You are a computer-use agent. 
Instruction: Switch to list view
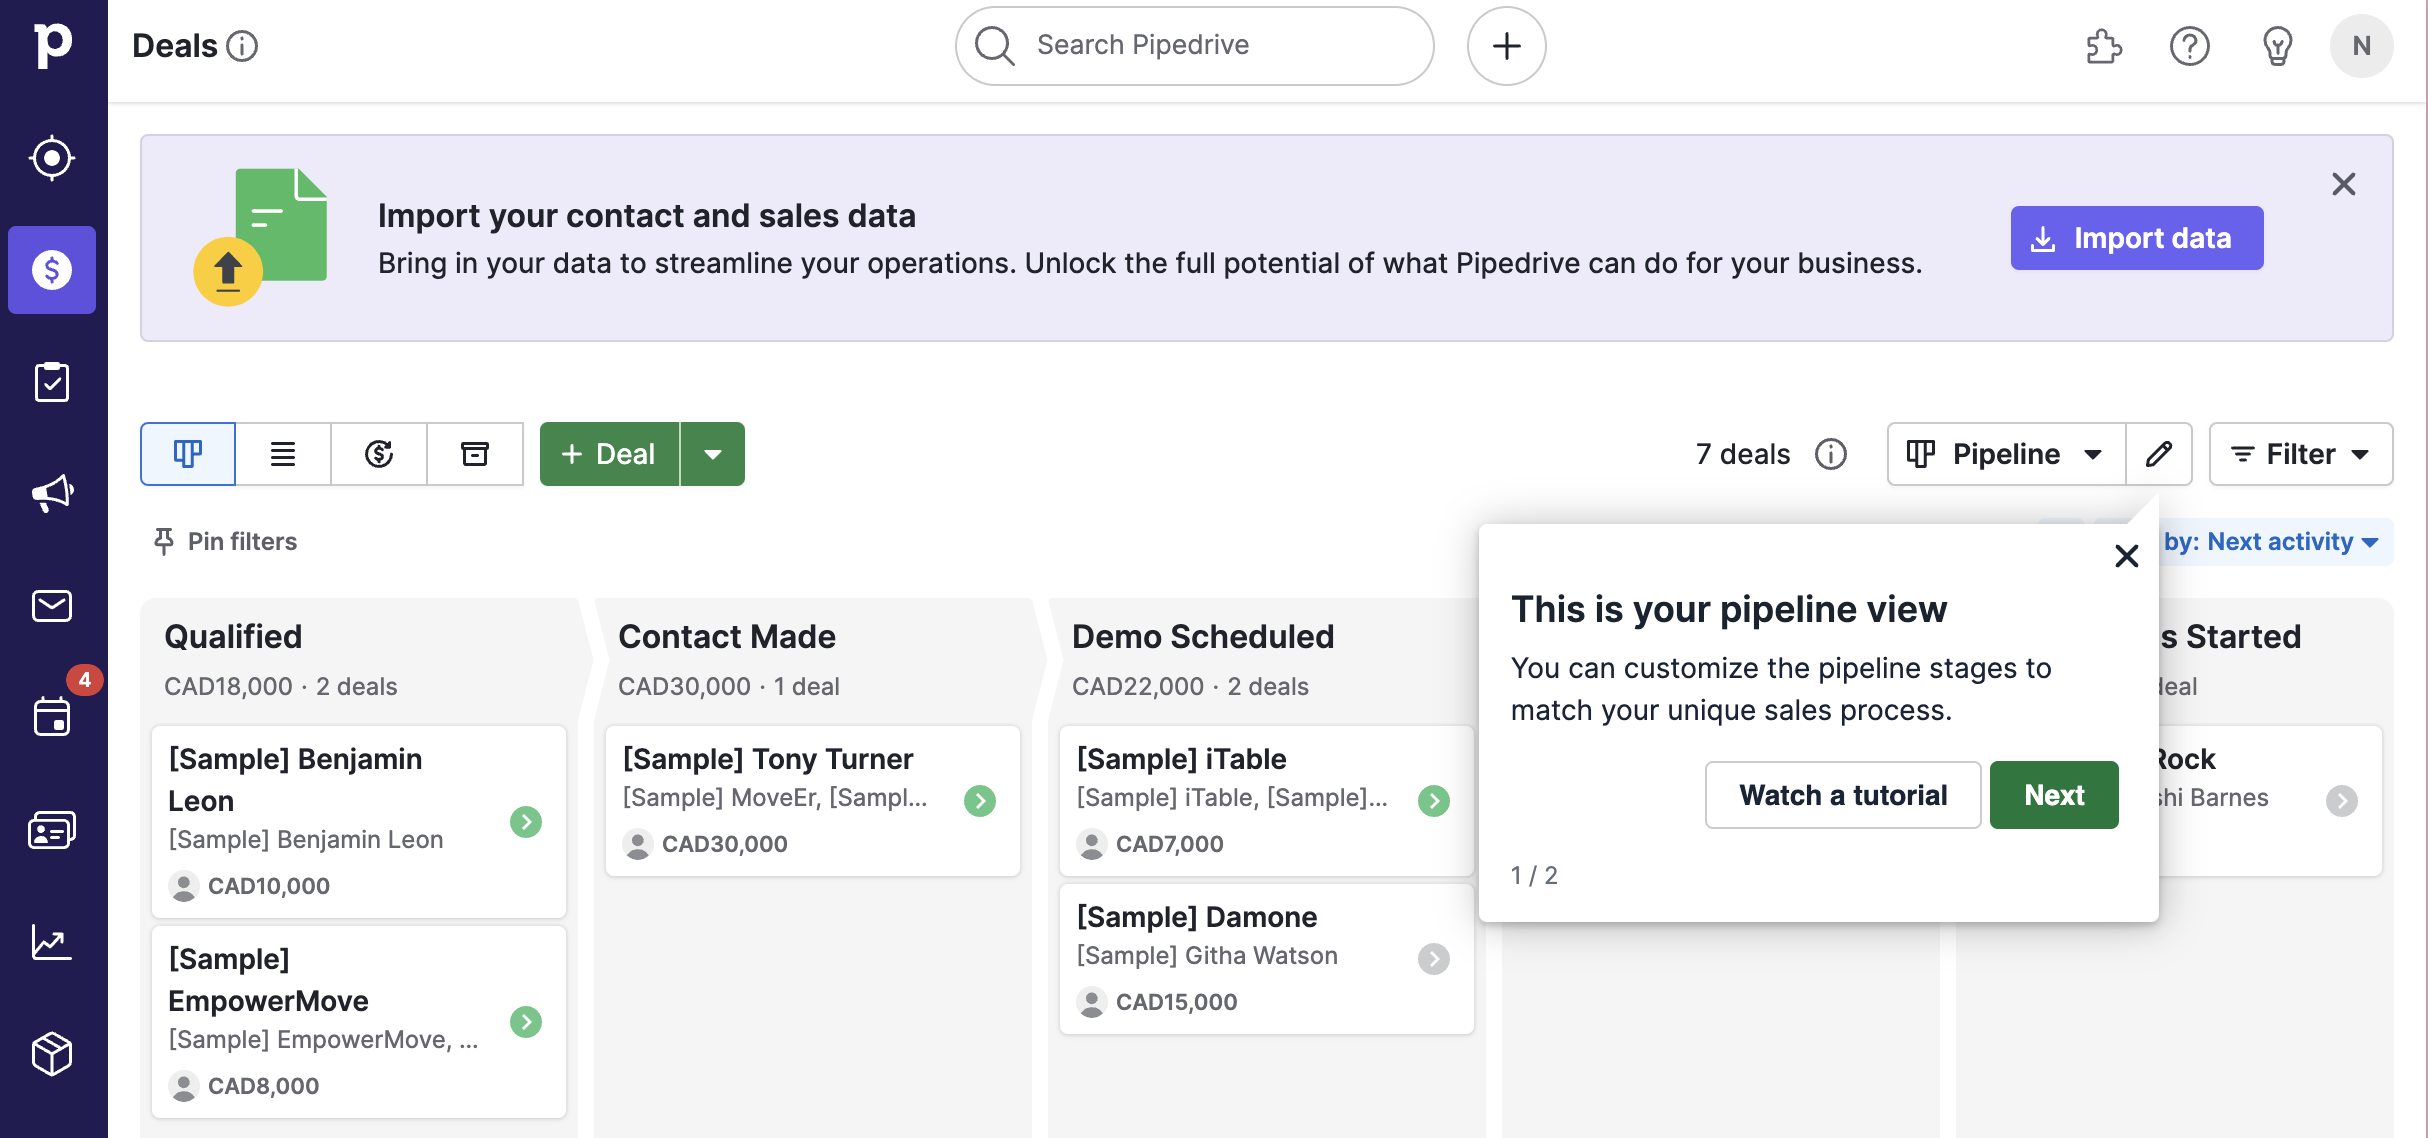[x=283, y=454]
